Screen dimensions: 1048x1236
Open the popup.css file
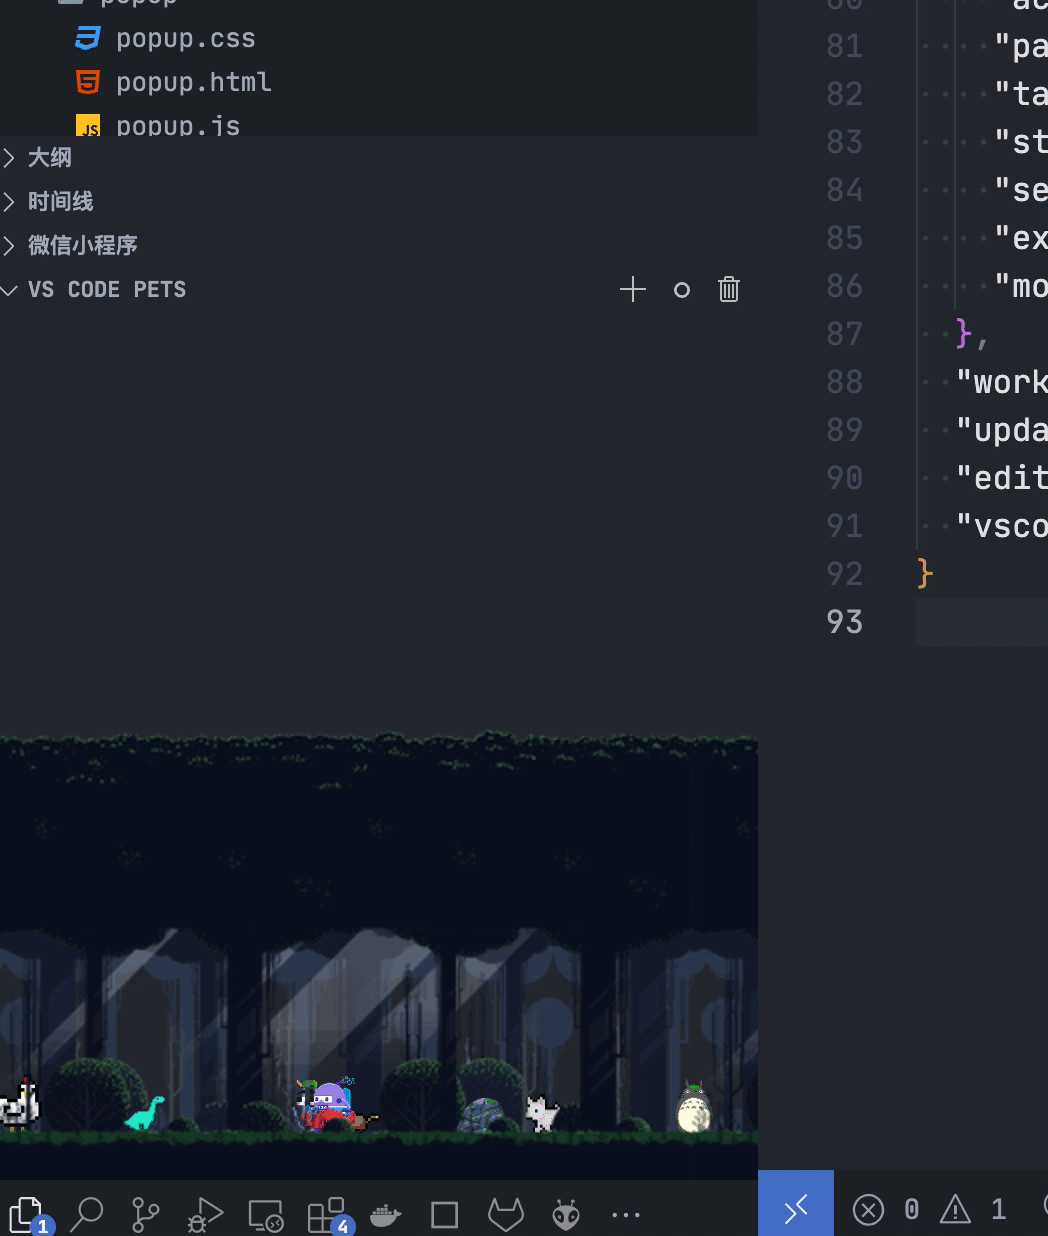[x=186, y=38]
